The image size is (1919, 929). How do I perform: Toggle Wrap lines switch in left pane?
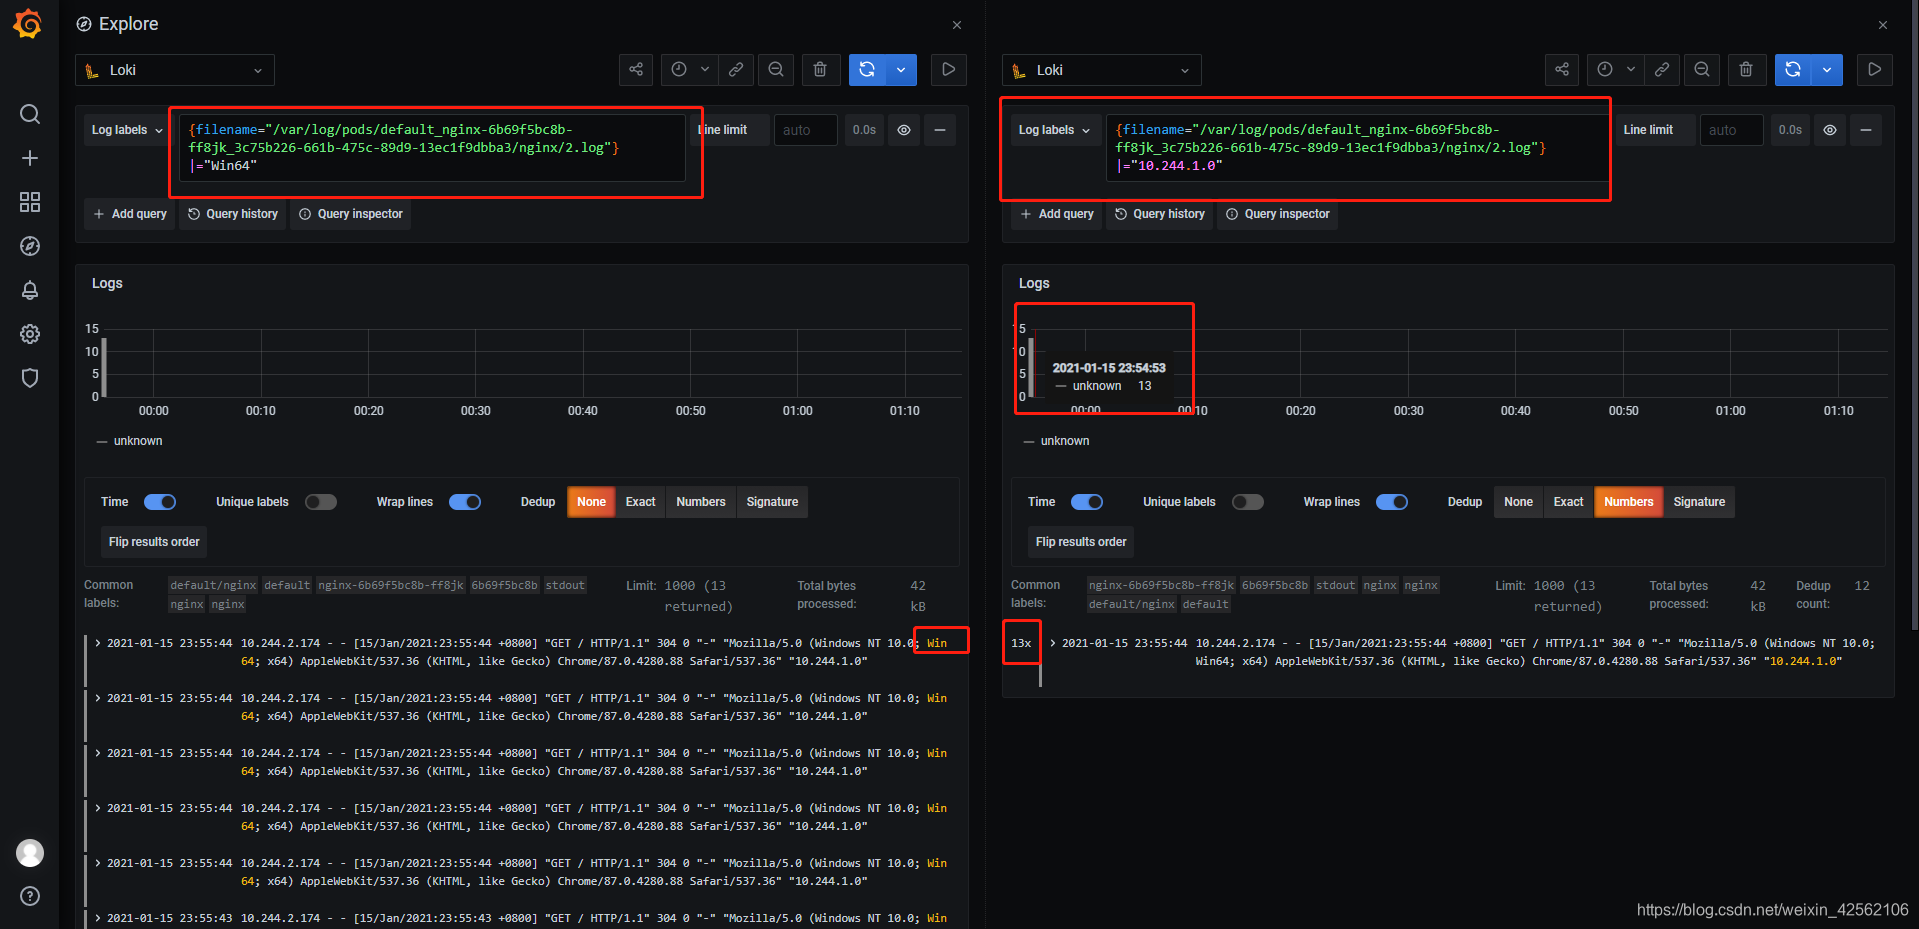pyautogui.click(x=465, y=502)
